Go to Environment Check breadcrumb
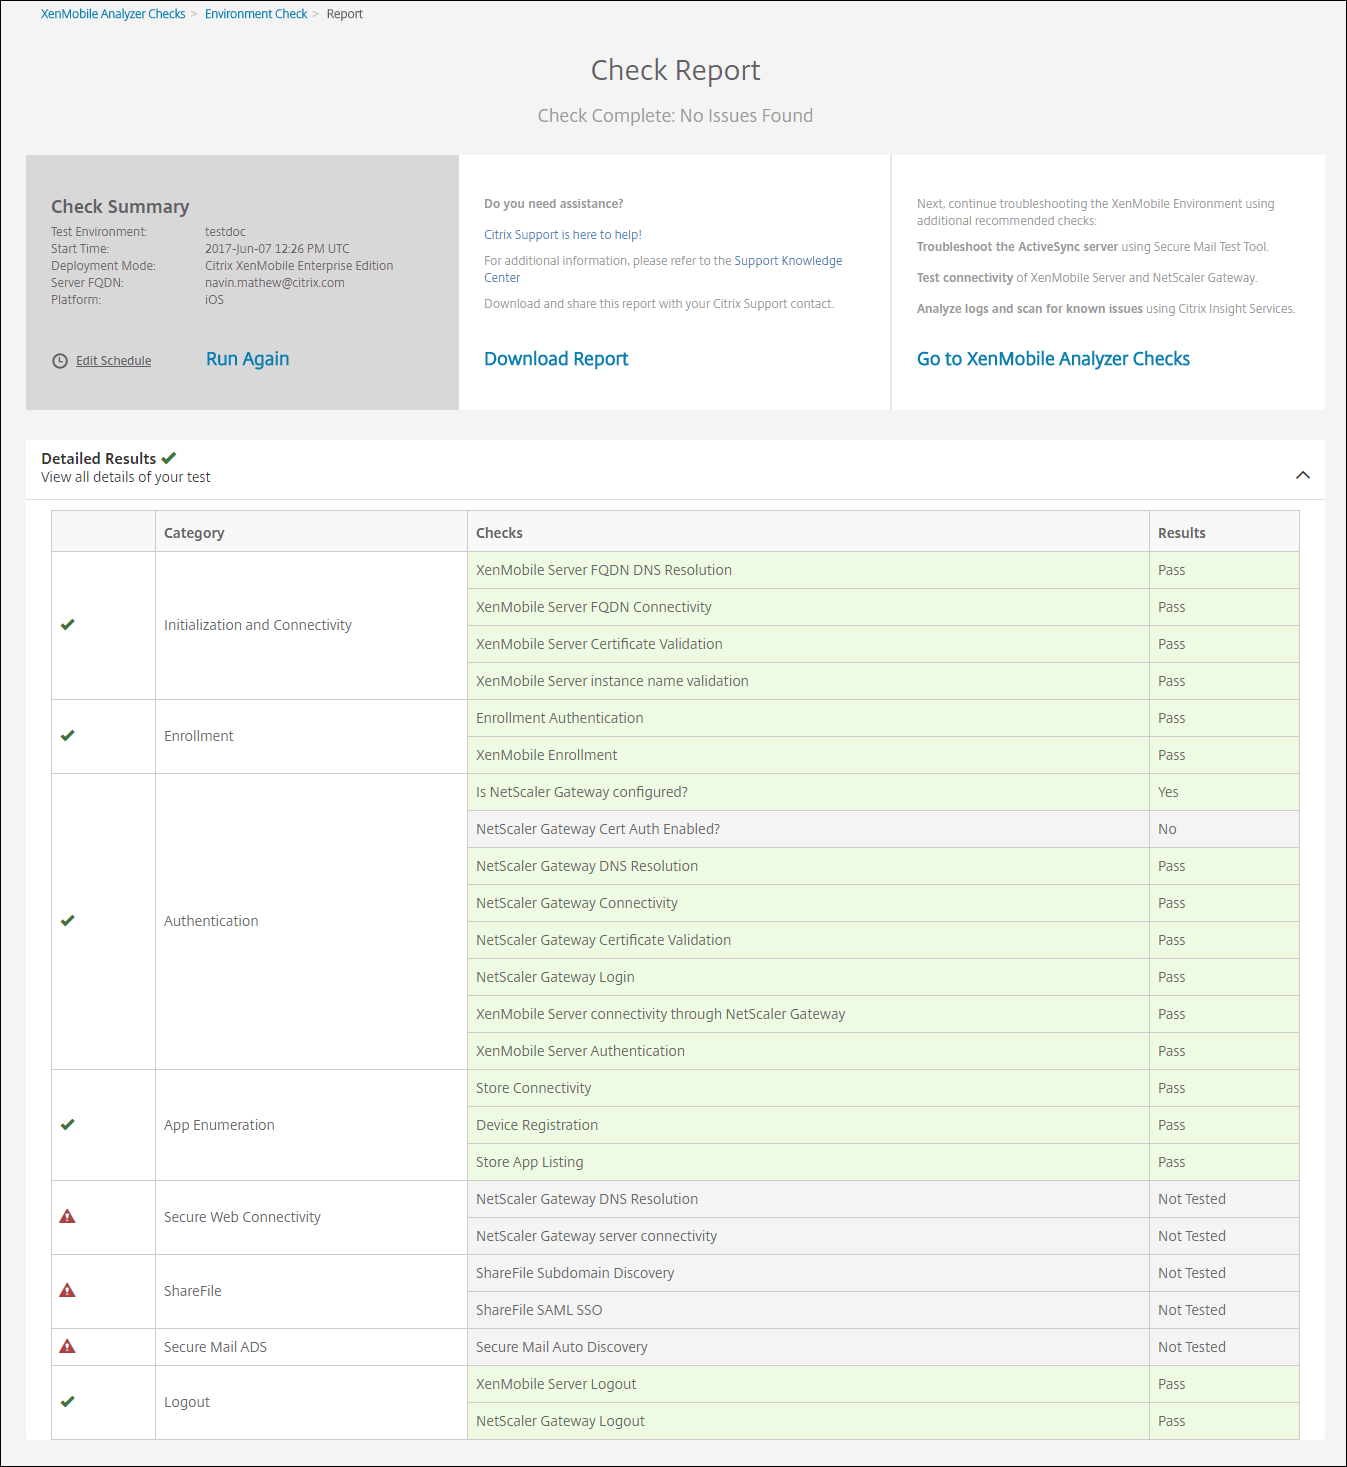The height and width of the screenshot is (1467, 1347). point(256,14)
